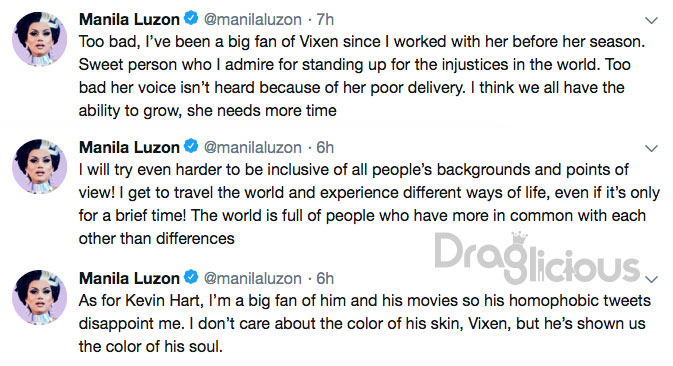The width and height of the screenshot is (673, 366).
Task: Open second tweet's Manila Luzon avatar
Action: pyautogui.click(x=39, y=166)
